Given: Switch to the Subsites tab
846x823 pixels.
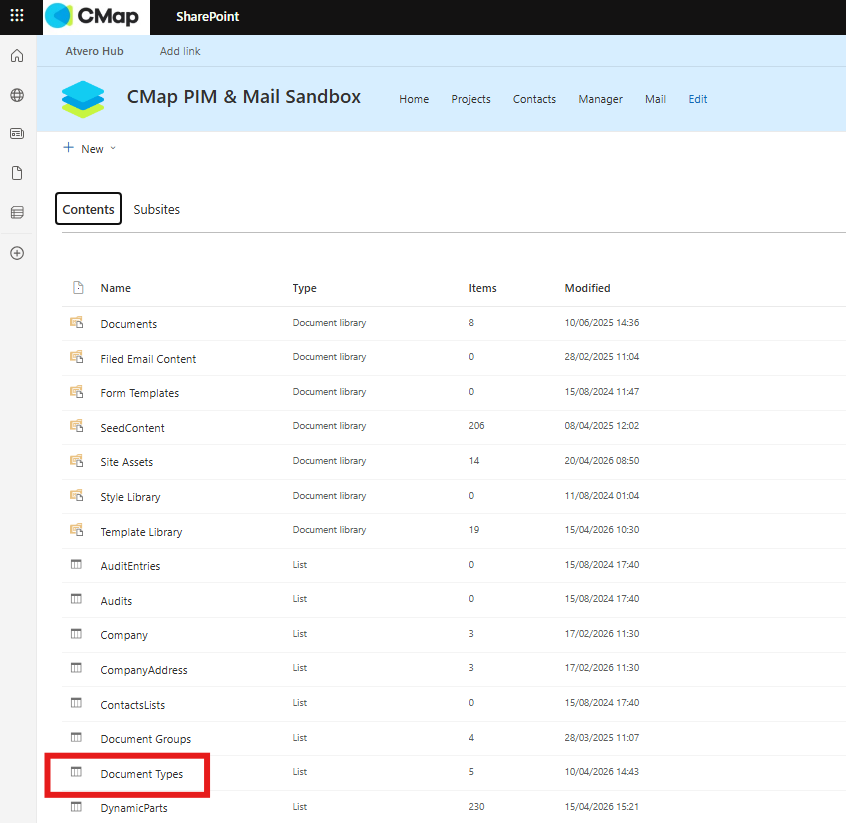Looking at the screenshot, I should point(156,209).
